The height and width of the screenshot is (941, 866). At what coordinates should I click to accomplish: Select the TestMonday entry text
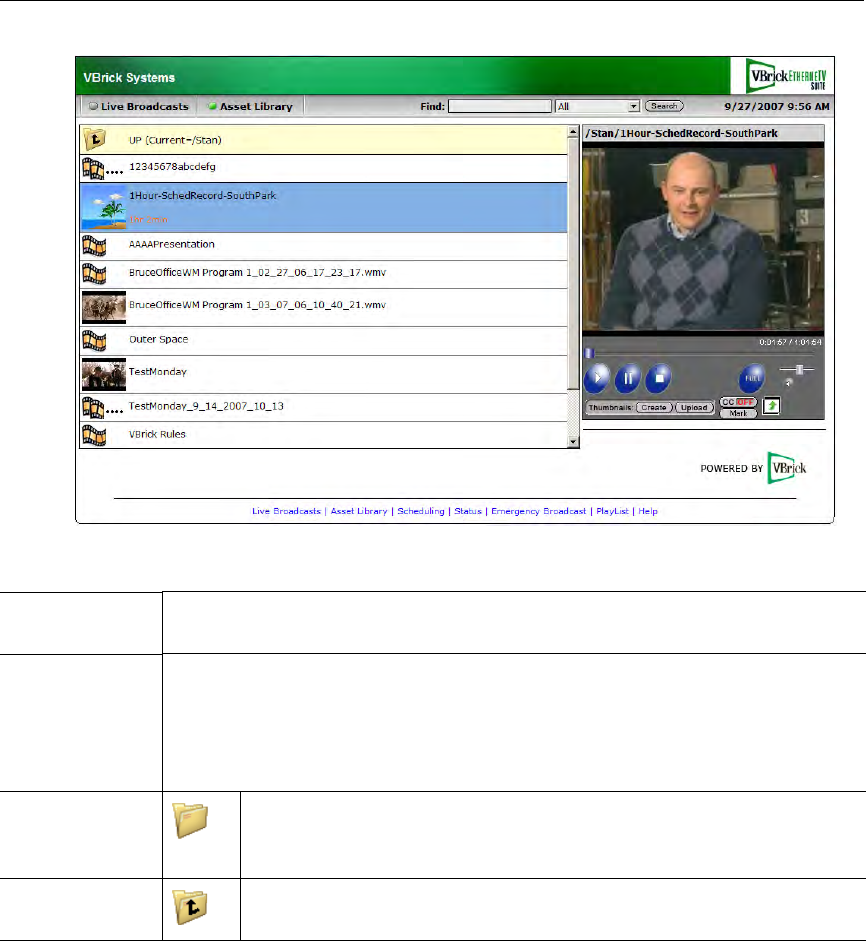(x=158, y=372)
